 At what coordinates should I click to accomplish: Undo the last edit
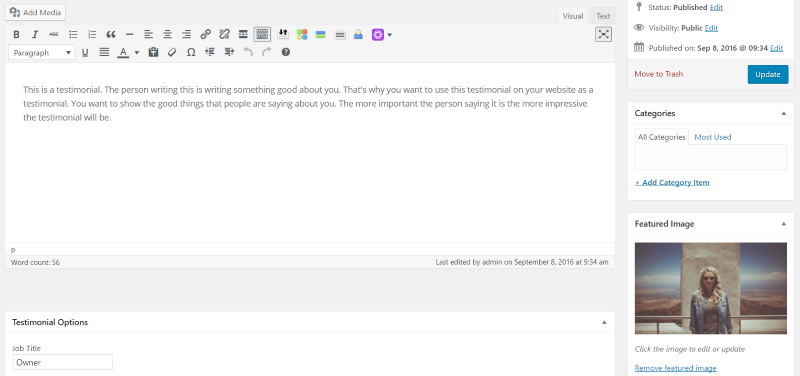[248, 52]
